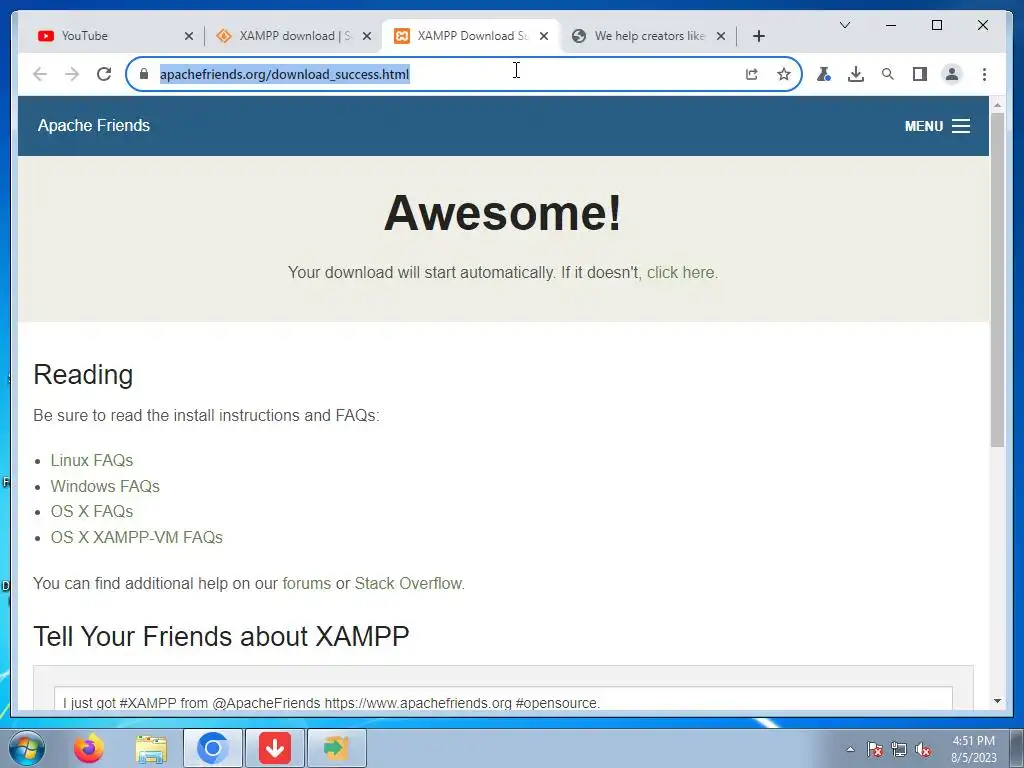Open the green arrow app in taskbar
The height and width of the screenshot is (768, 1024).
click(336, 748)
